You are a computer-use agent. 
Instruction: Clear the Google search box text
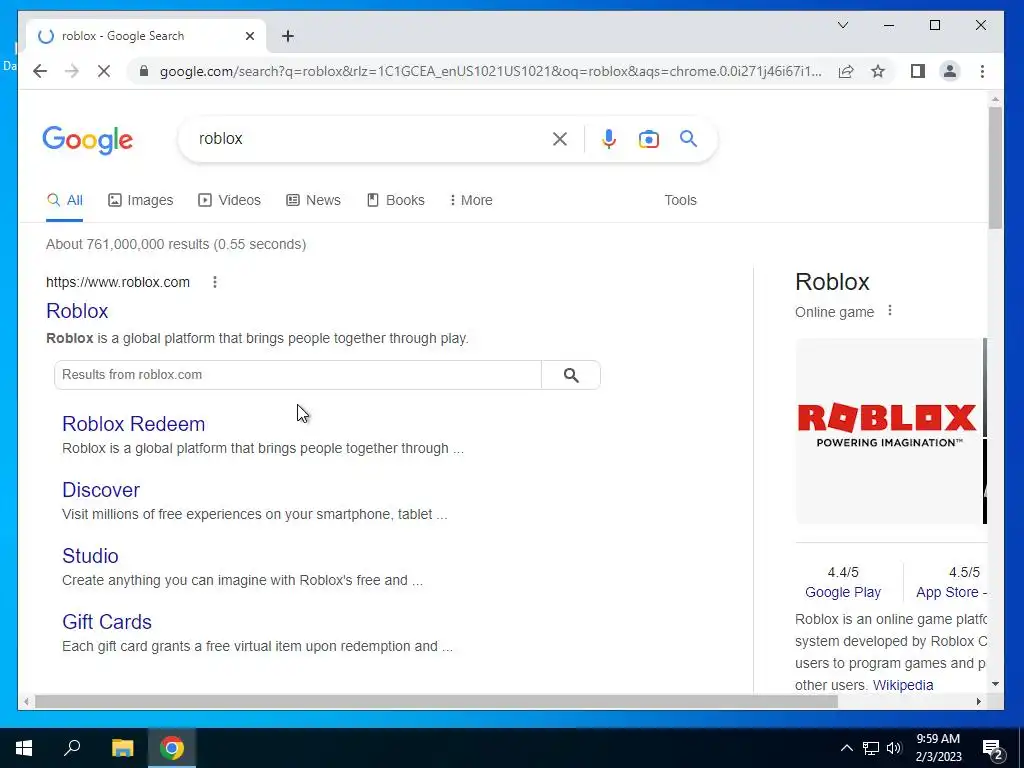point(560,138)
